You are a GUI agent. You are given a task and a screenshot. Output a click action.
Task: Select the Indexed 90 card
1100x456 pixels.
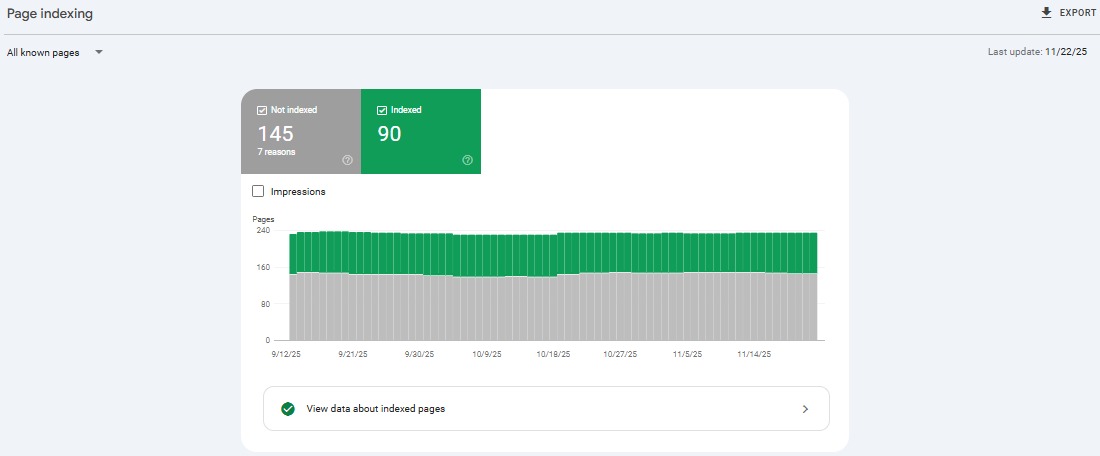click(x=421, y=131)
